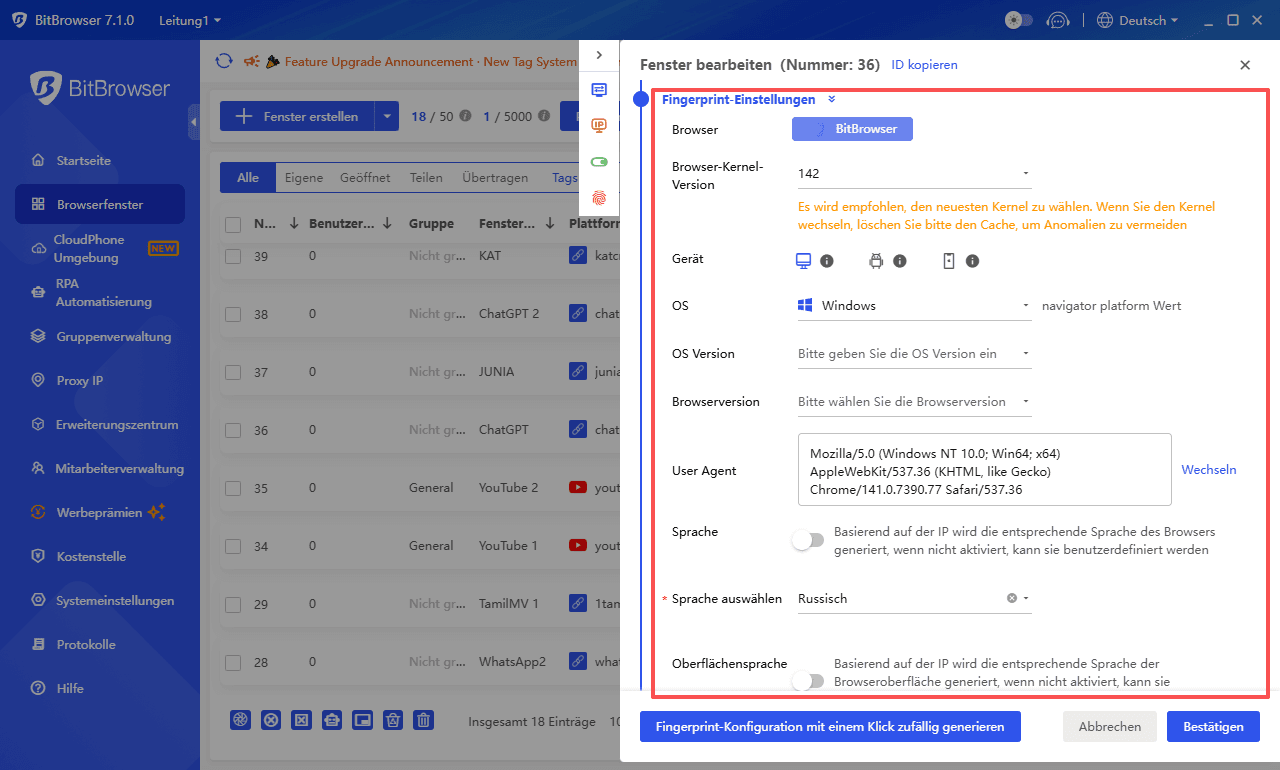1280x770 pixels.
Task: Enable the Sprache auto-generation toggle
Action: click(808, 539)
